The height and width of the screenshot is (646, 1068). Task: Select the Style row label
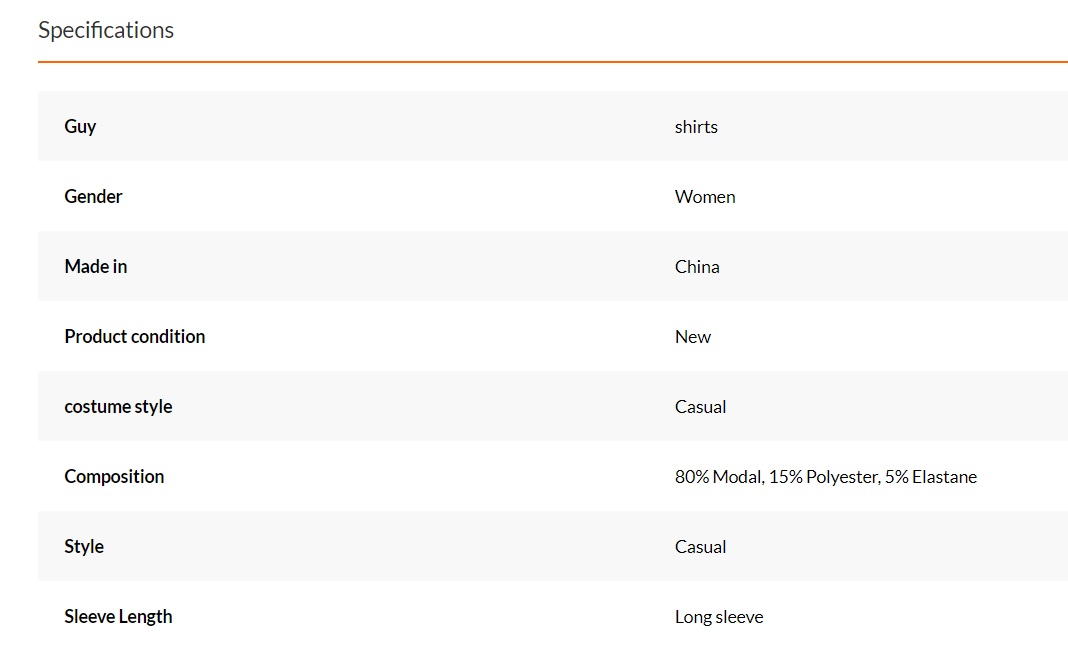coord(84,547)
